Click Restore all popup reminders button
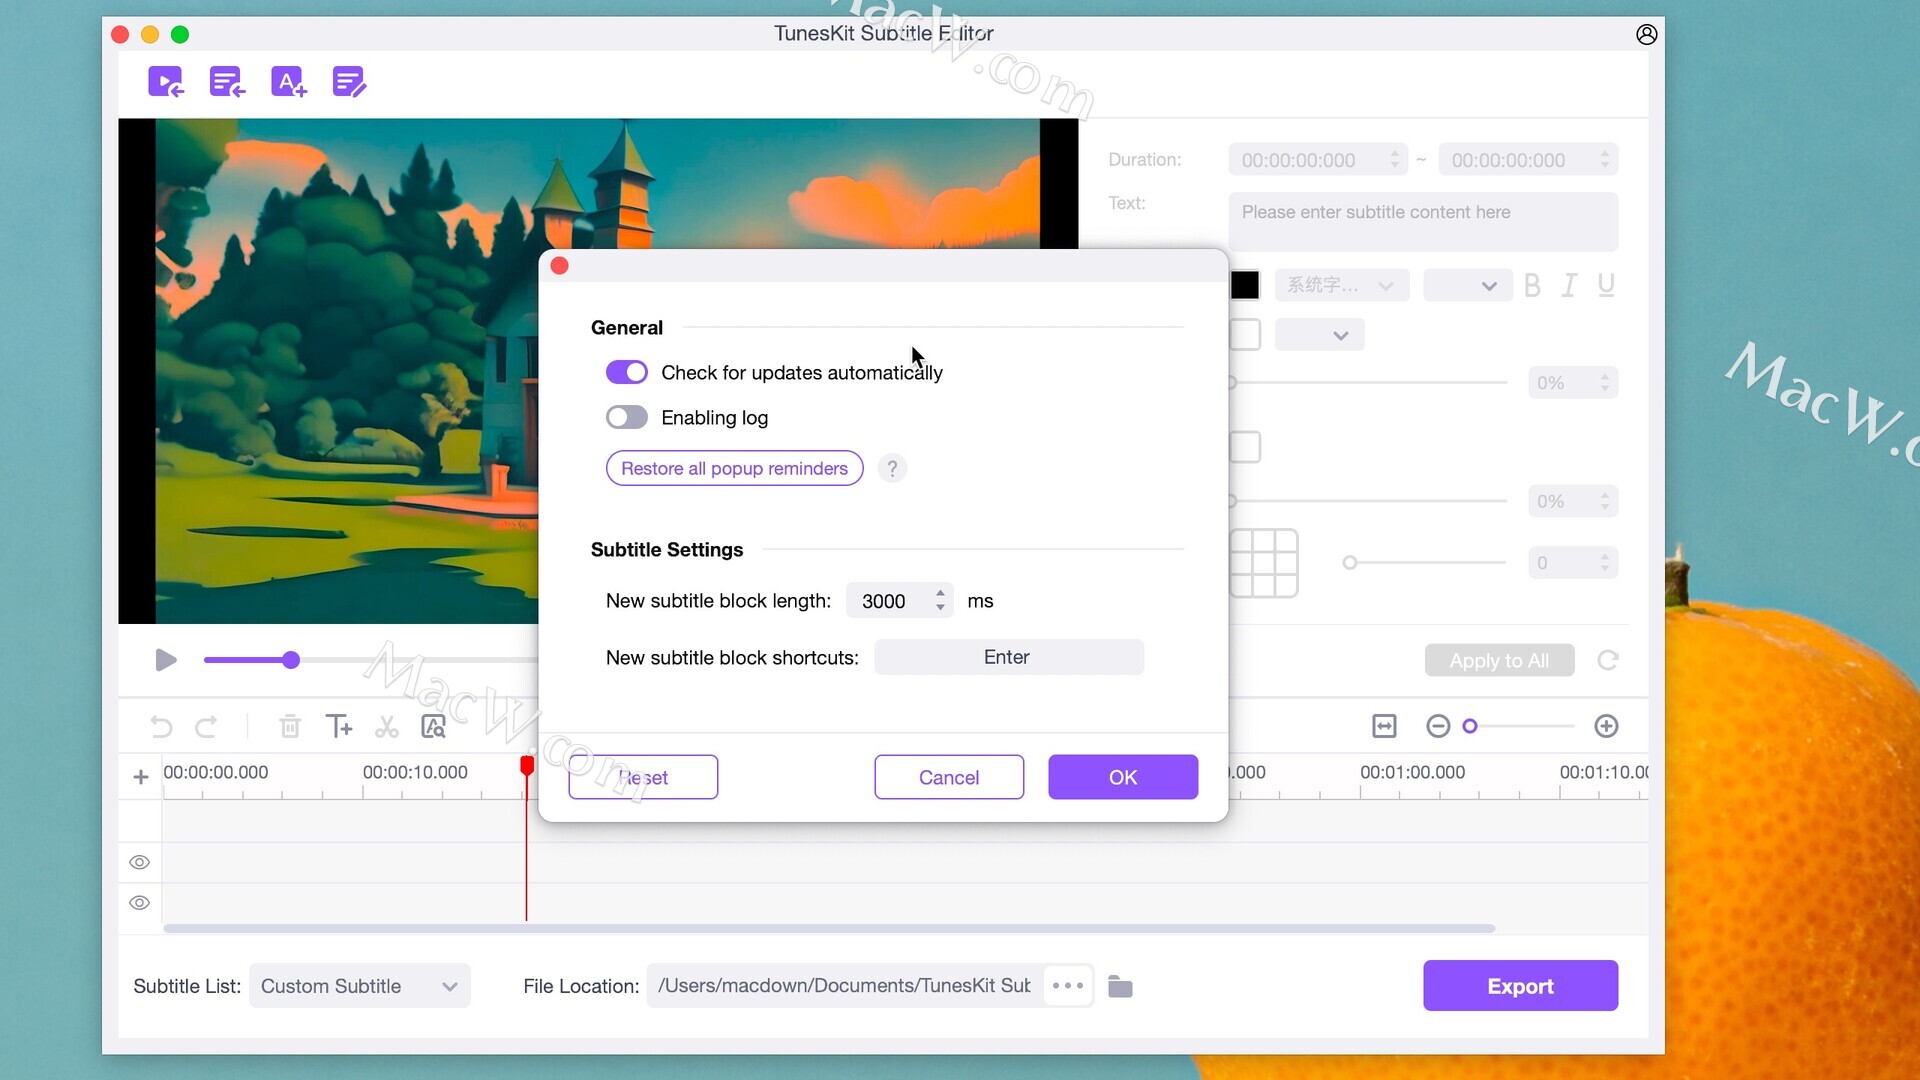Image resolution: width=1920 pixels, height=1080 pixels. tap(735, 468)
